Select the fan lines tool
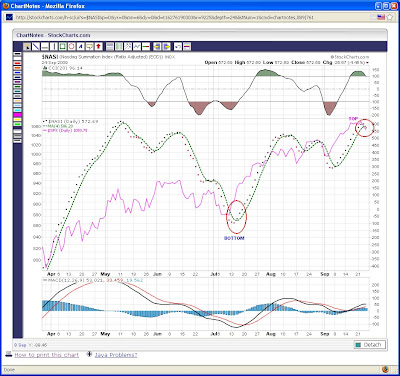 (x=128, y=47)
